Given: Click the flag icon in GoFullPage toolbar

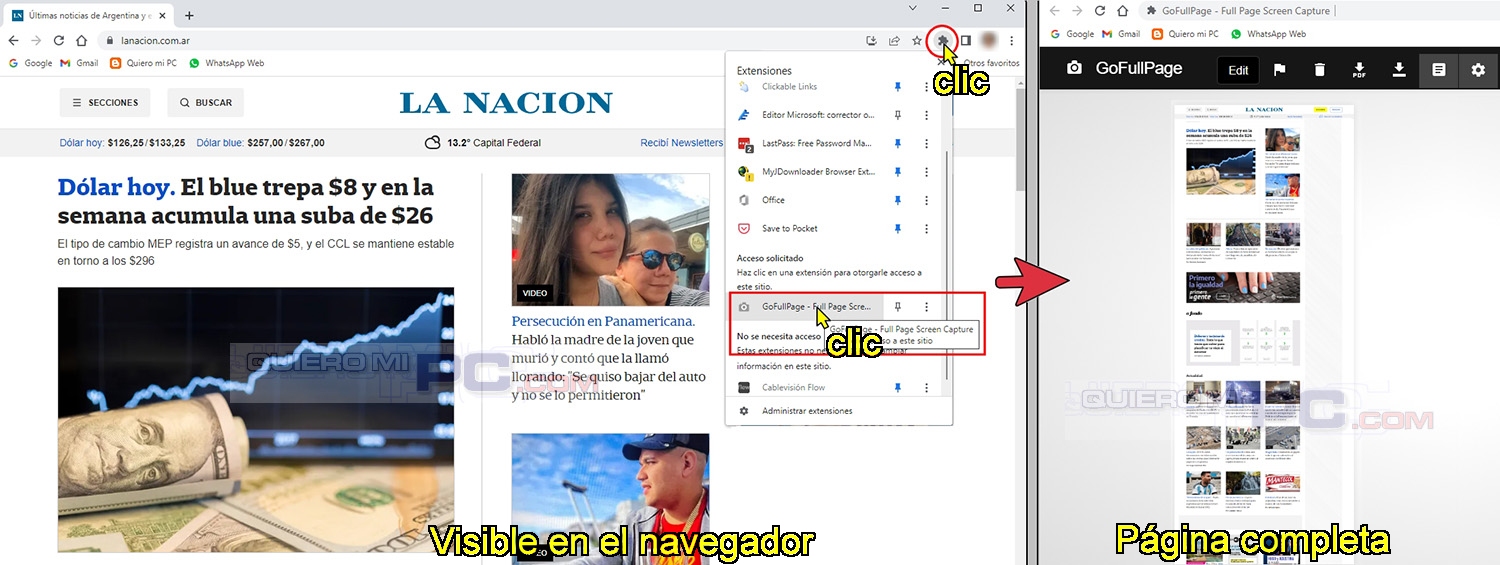Looking at the screenshot, I should 1279,70.
